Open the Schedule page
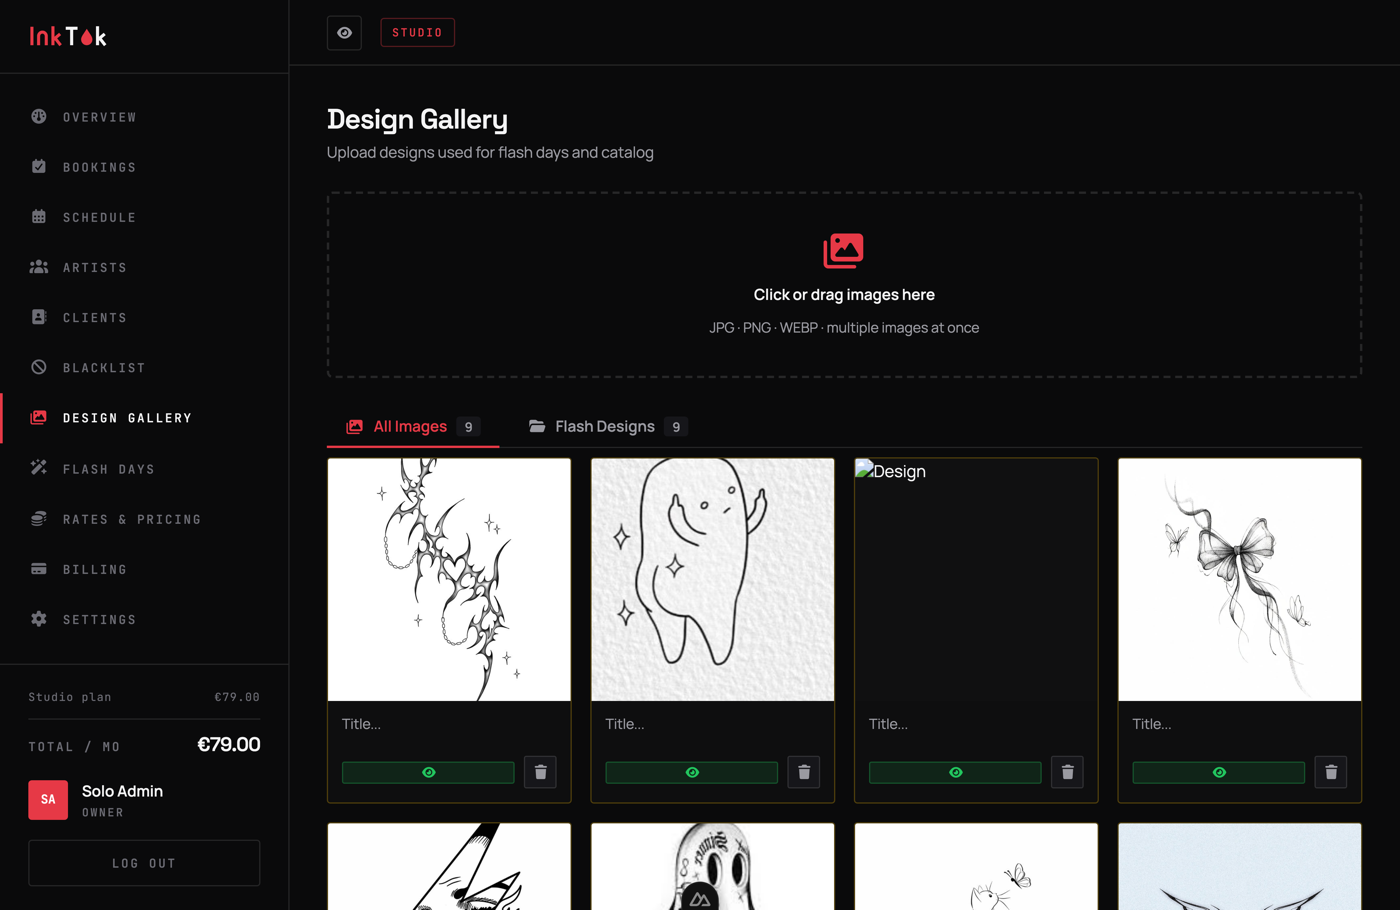 pyautogui.click(x=144, y=217)
